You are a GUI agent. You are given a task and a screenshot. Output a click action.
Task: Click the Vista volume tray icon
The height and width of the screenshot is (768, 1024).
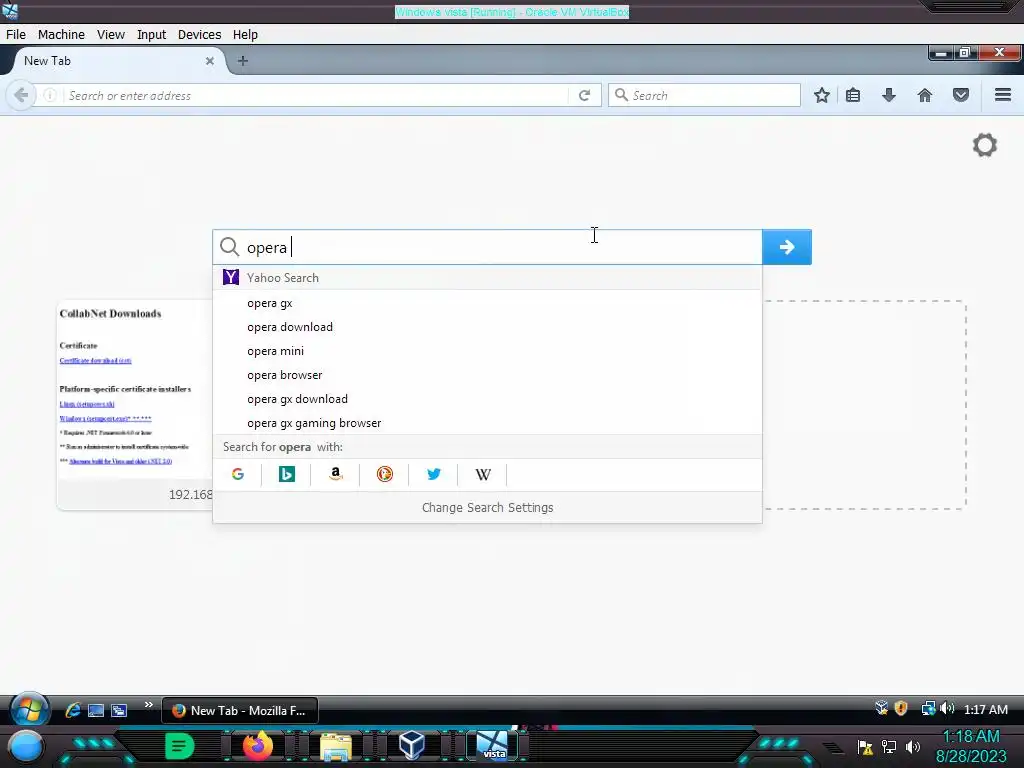(947, 709)
